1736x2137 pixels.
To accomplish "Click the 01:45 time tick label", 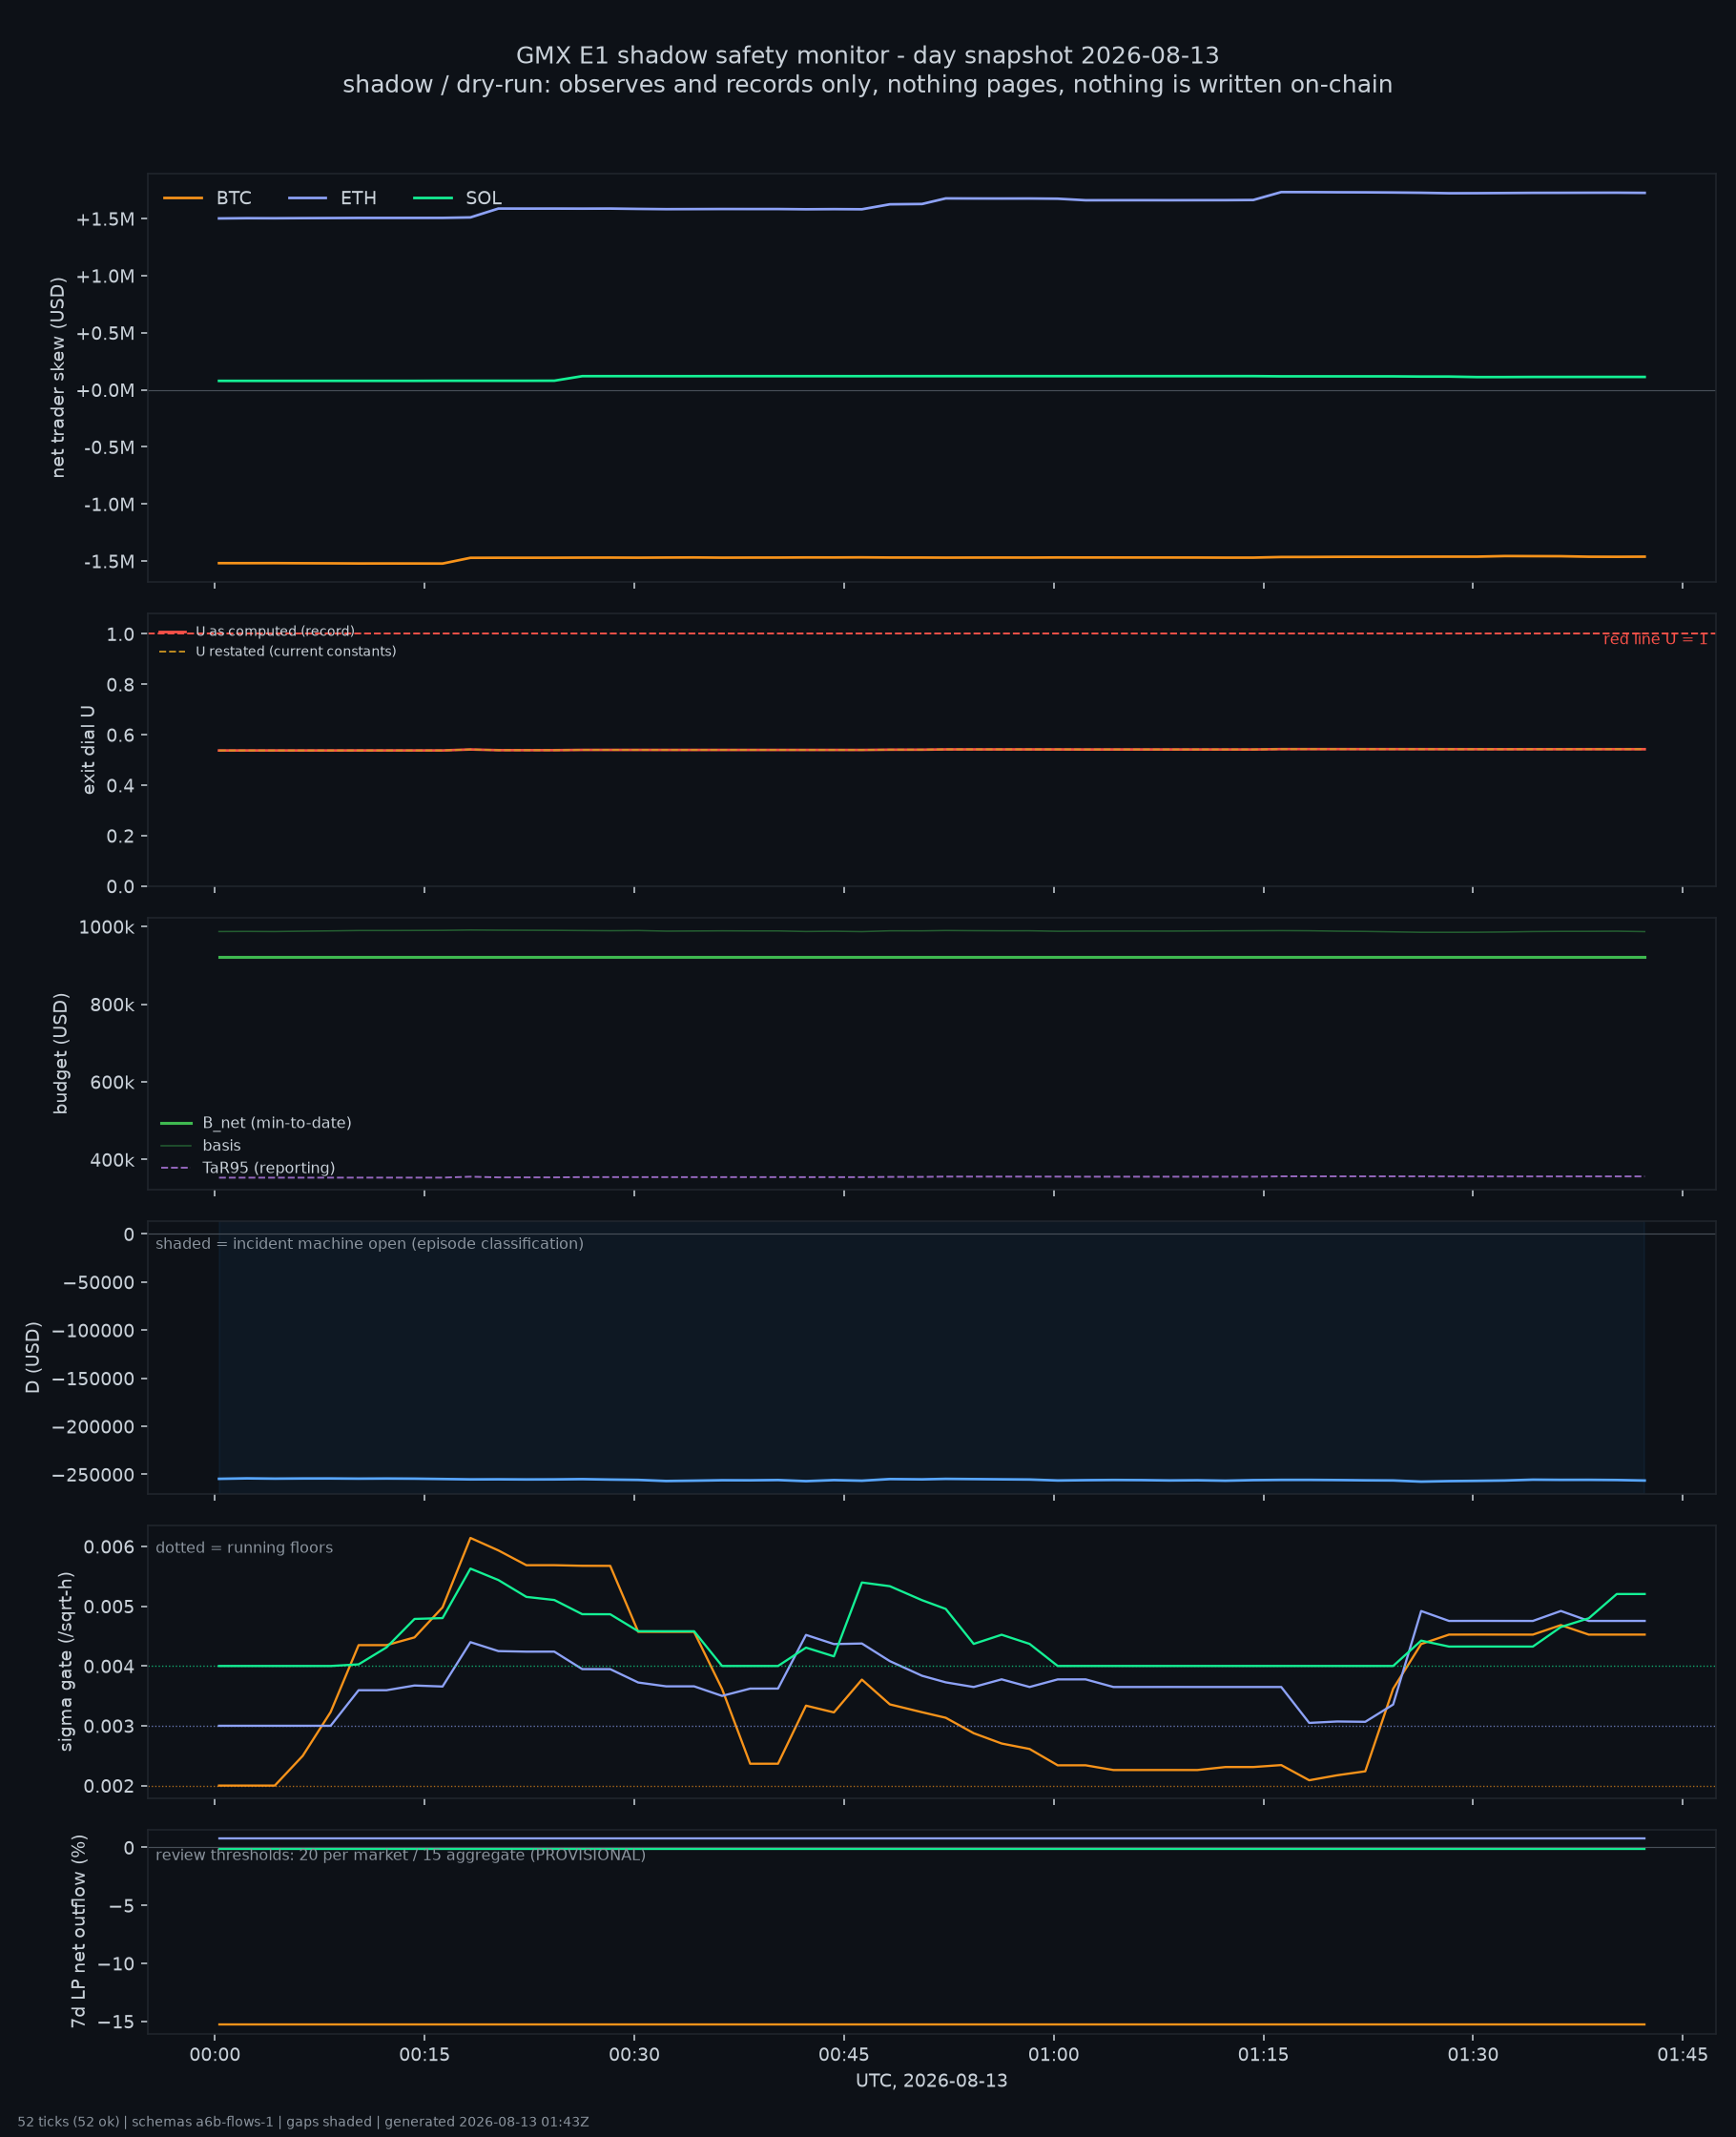I will pyautogui.click(x=1683, y=2056).
